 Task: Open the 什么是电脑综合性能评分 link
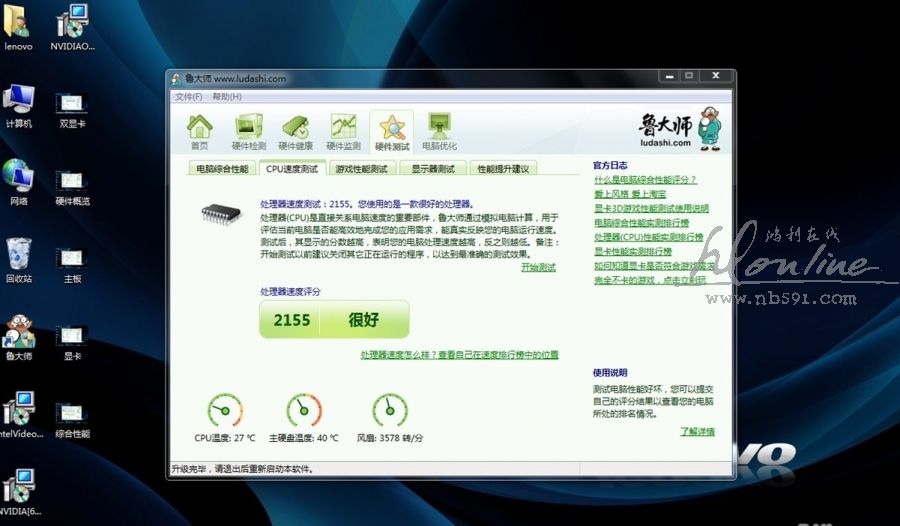(645, 180)
